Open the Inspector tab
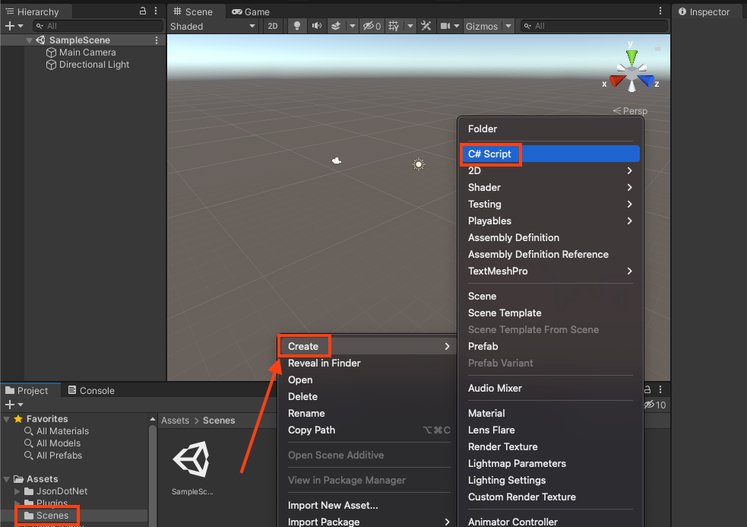 click(x=704, y=11)
